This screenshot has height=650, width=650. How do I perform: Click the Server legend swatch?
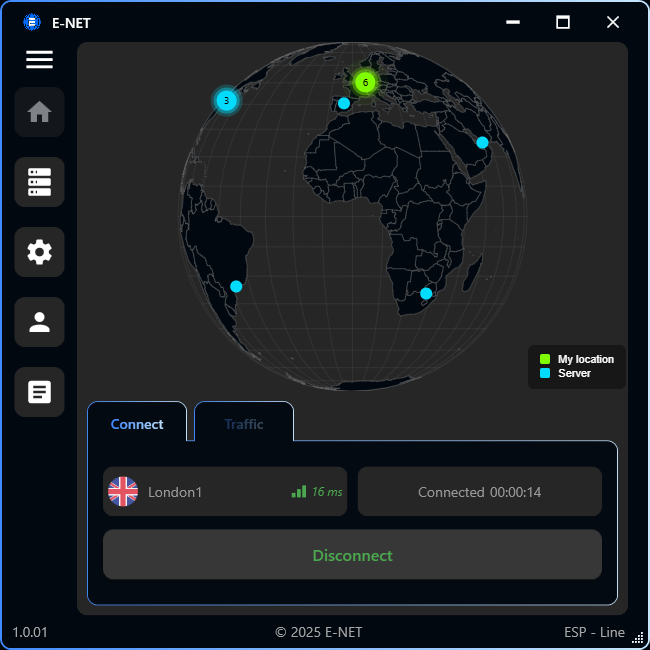pos(545,373)
